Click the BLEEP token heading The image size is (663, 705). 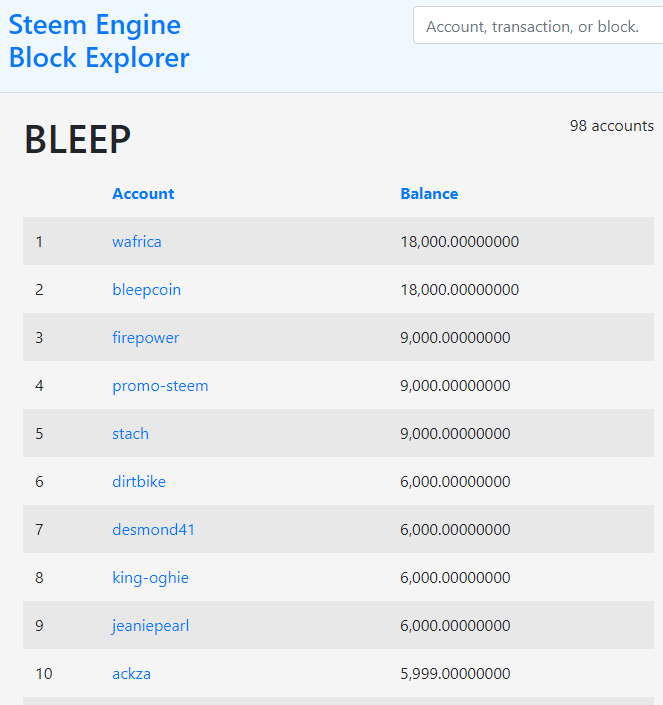click(x=77, y=141)
